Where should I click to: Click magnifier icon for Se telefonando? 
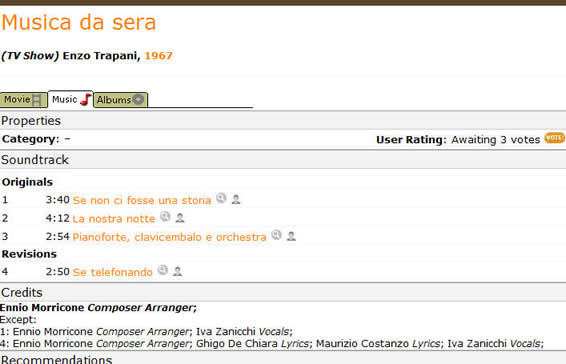pyautogui.click(x=163, y=270)
